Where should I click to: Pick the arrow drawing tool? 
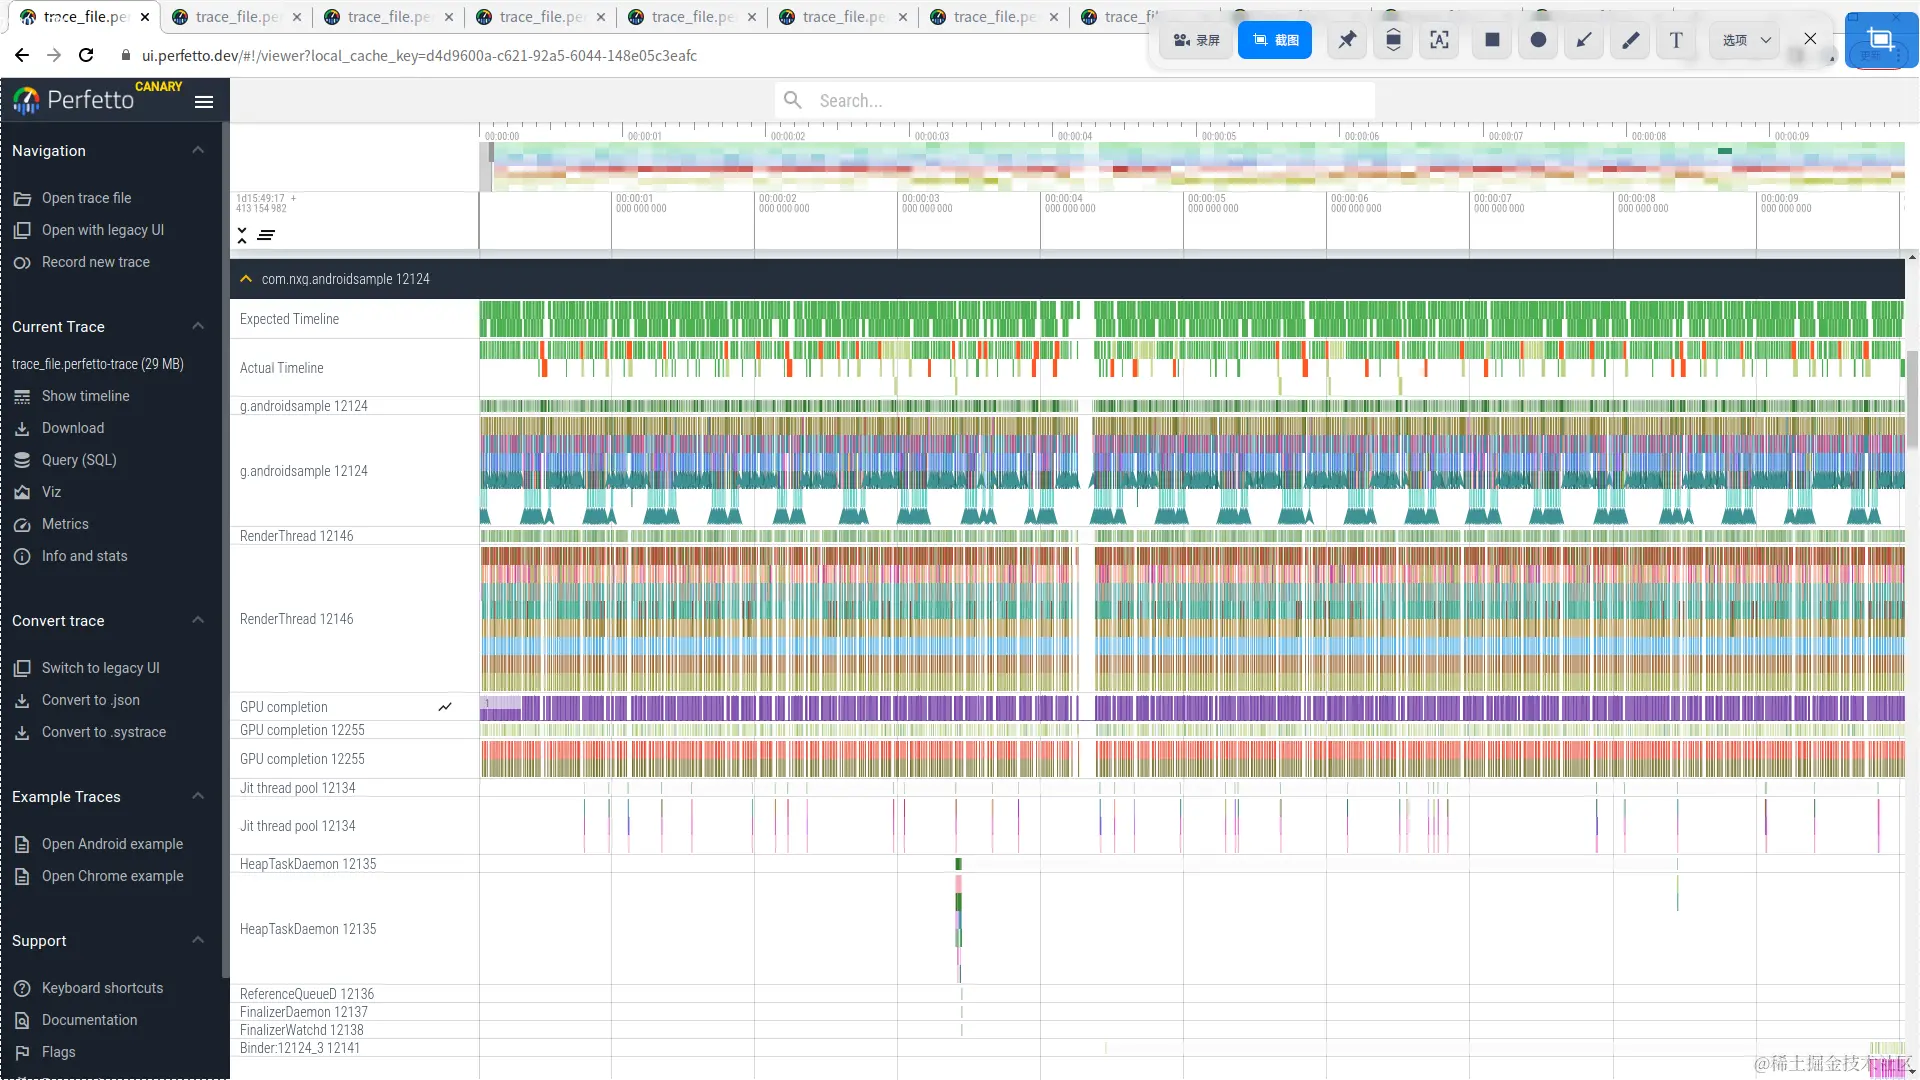coord(1584,40)
